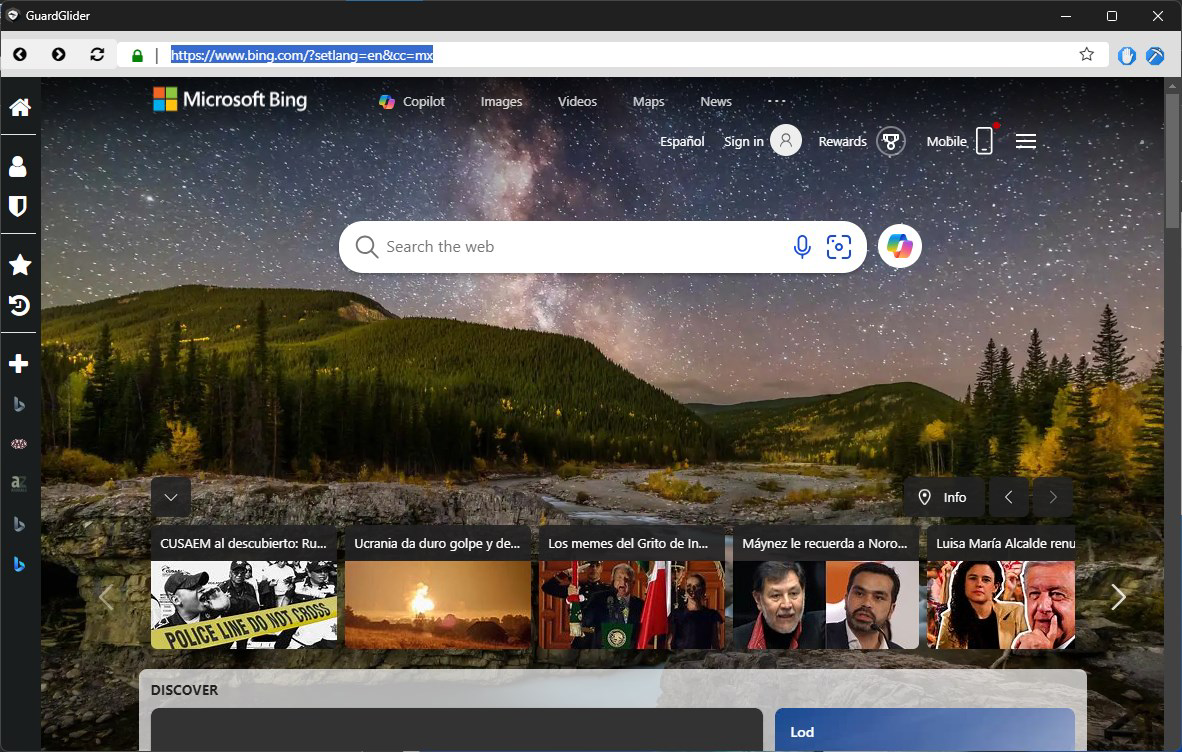This screenshot has height=752, width=1182.
Task: Click the Sign in account avatar
Action: [785, 140]
